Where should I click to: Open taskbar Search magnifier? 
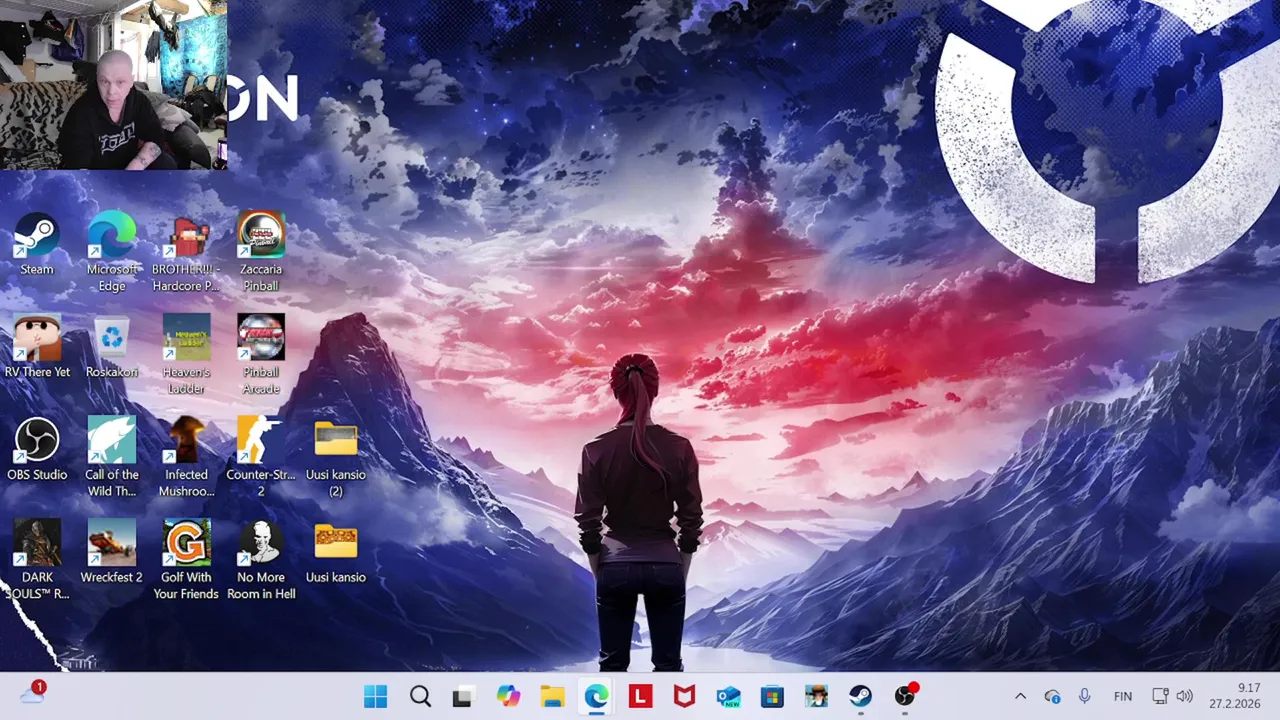coord(420,696)
